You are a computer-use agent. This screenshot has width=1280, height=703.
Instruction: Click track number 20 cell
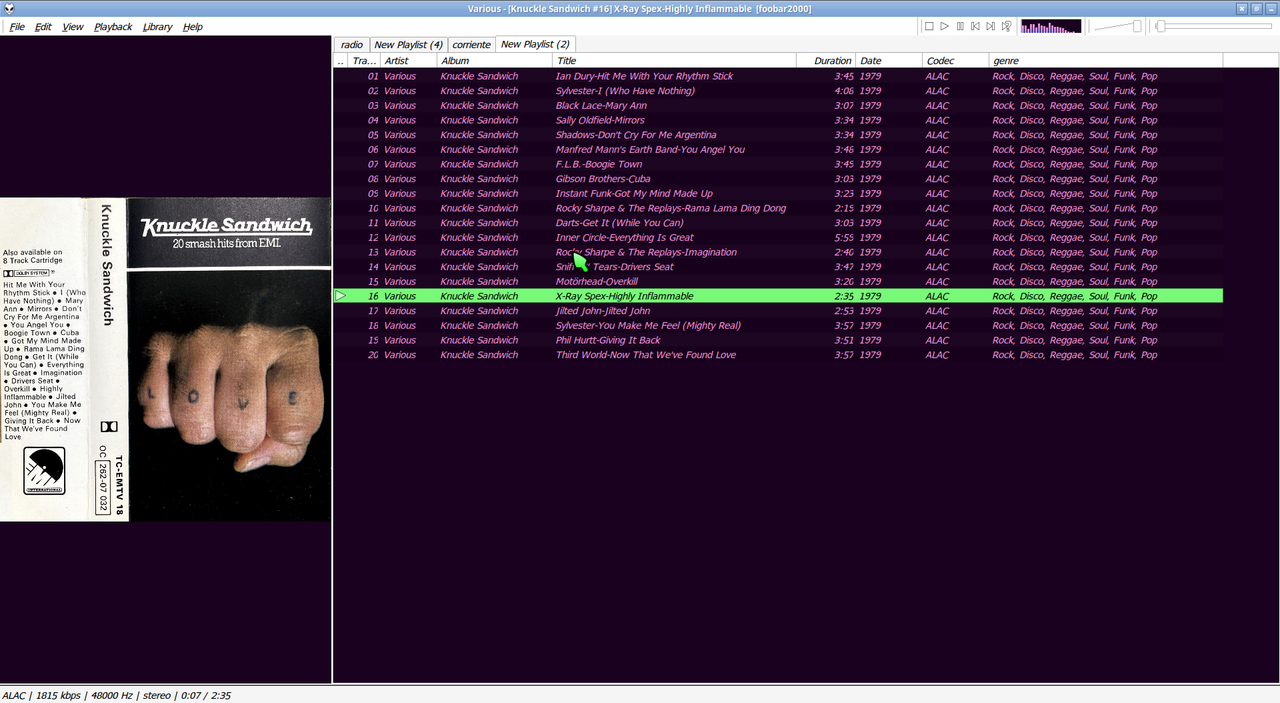click(373, 355)
